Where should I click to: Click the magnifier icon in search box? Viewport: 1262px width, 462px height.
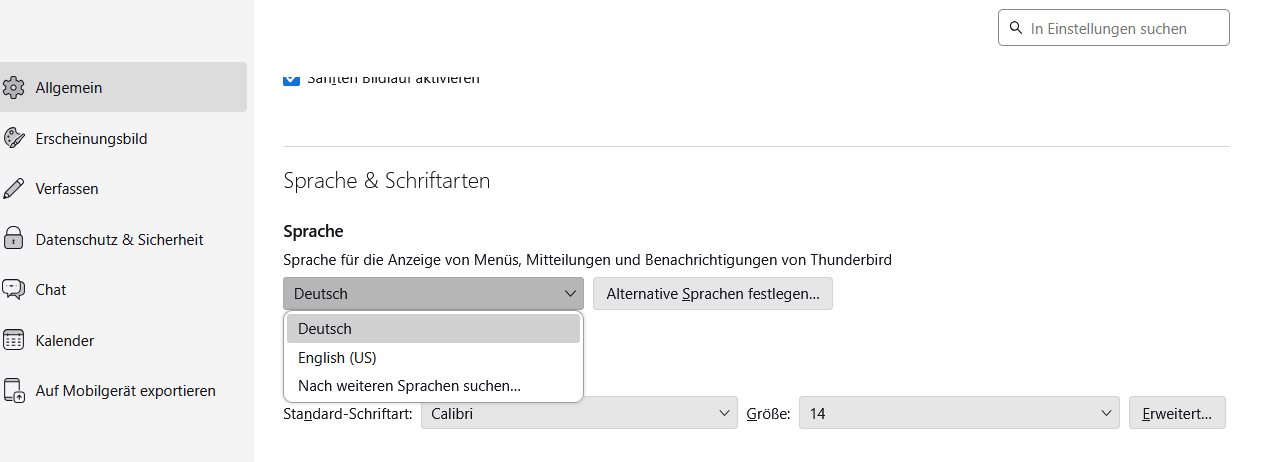(x=1016, y=28)
